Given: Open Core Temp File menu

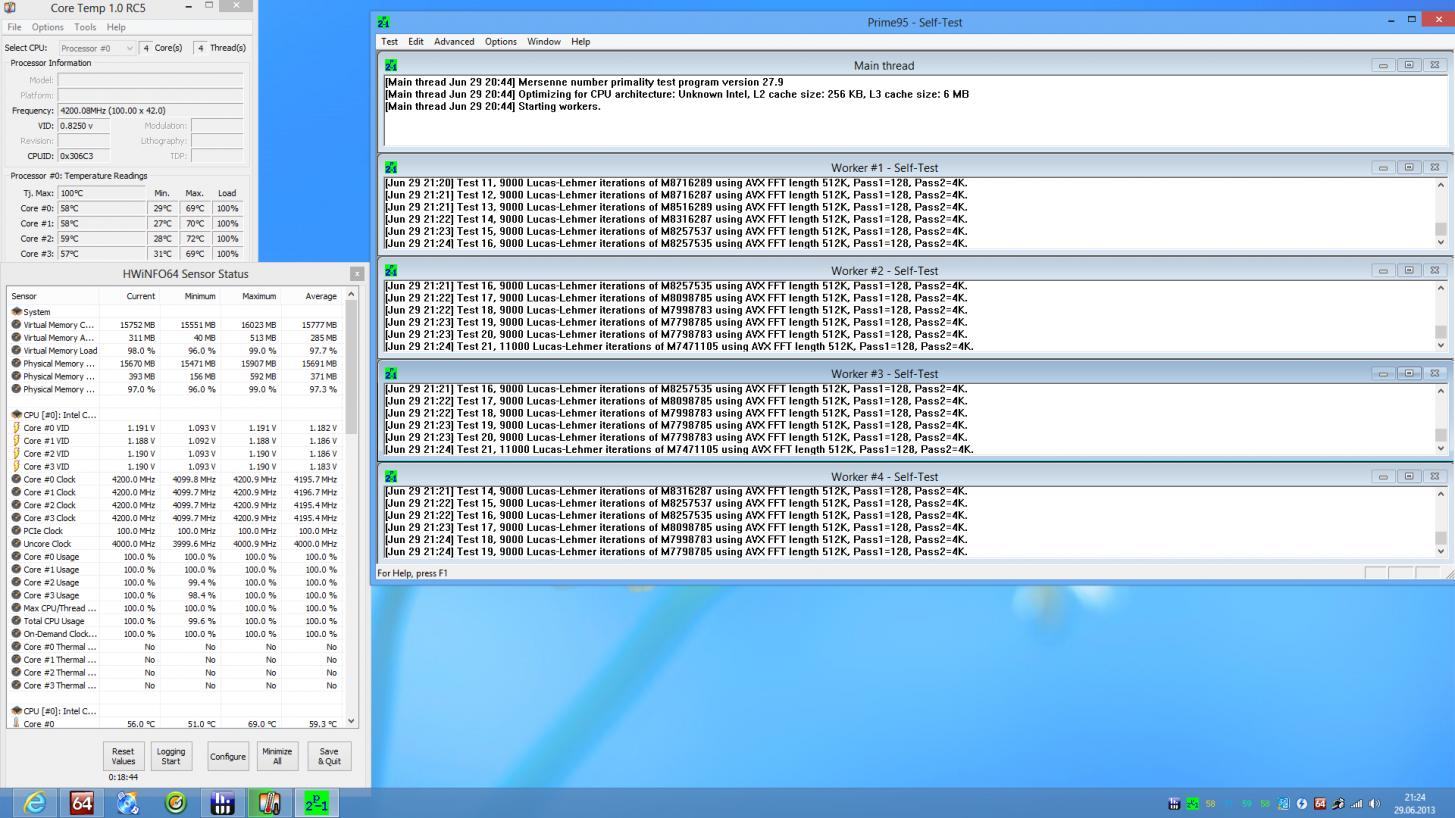Looking at the screenshot, I should coord(14,27).
